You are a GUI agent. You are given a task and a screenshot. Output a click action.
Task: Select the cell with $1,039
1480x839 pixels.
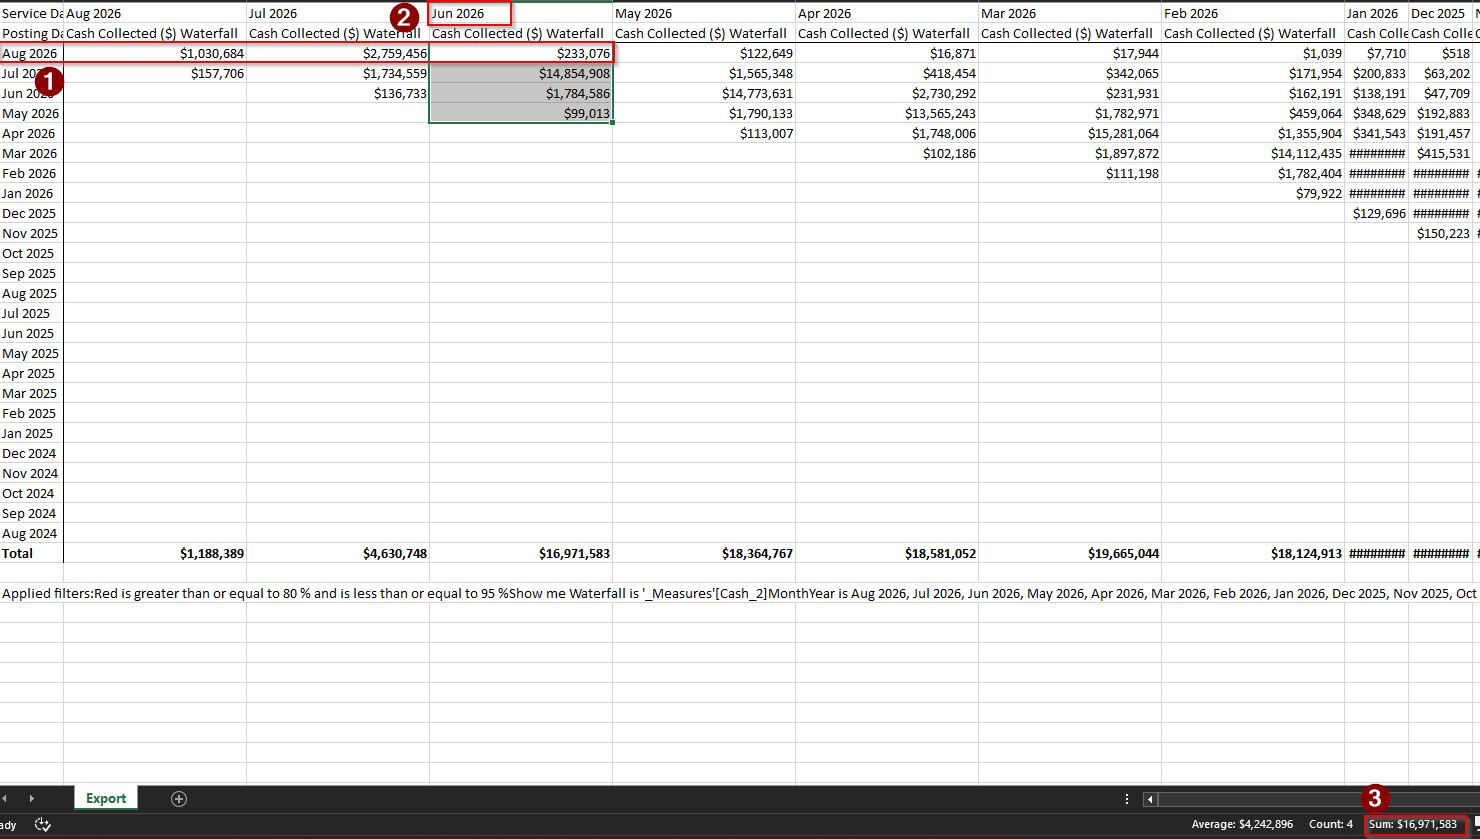1253,53
